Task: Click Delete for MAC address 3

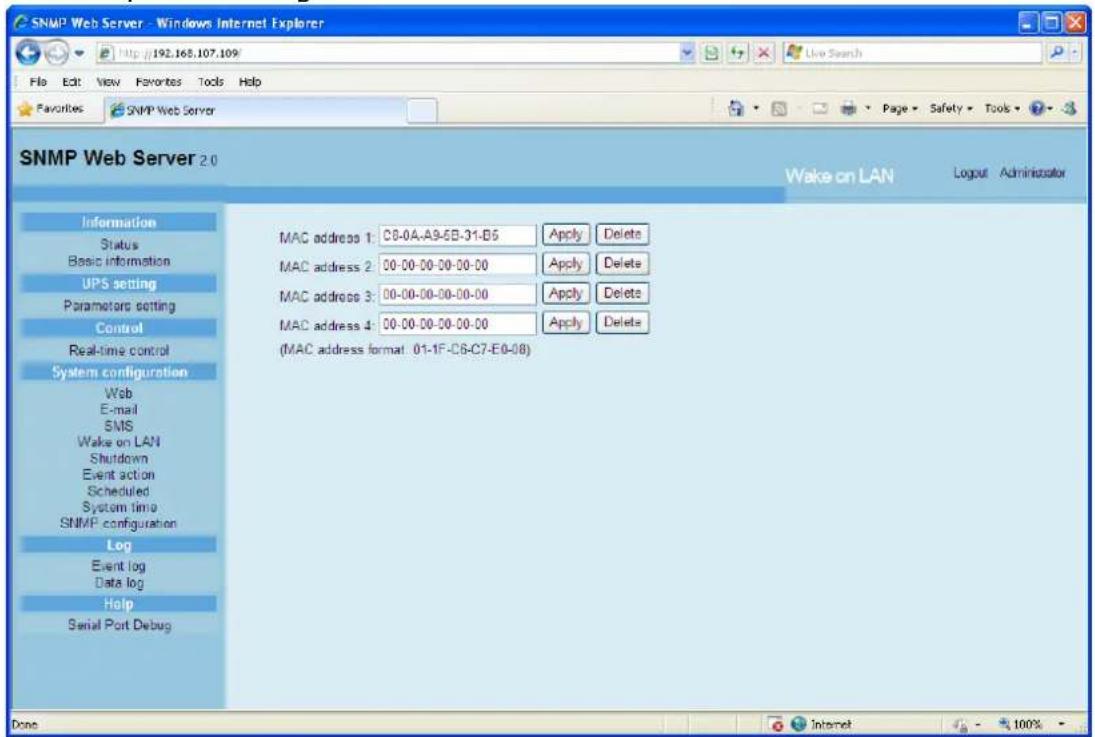Action: tap(622, 293)
